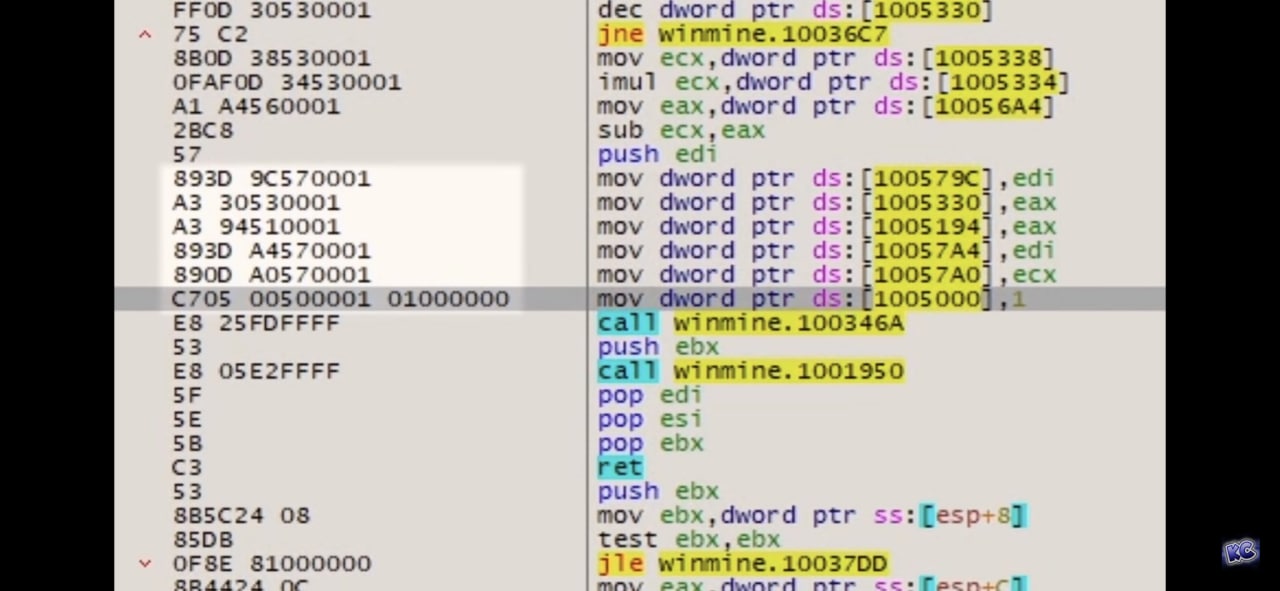Click bytes 0FAF0D 34530001
Viewport: 1280px width, 591px height.
click(287, 82)
